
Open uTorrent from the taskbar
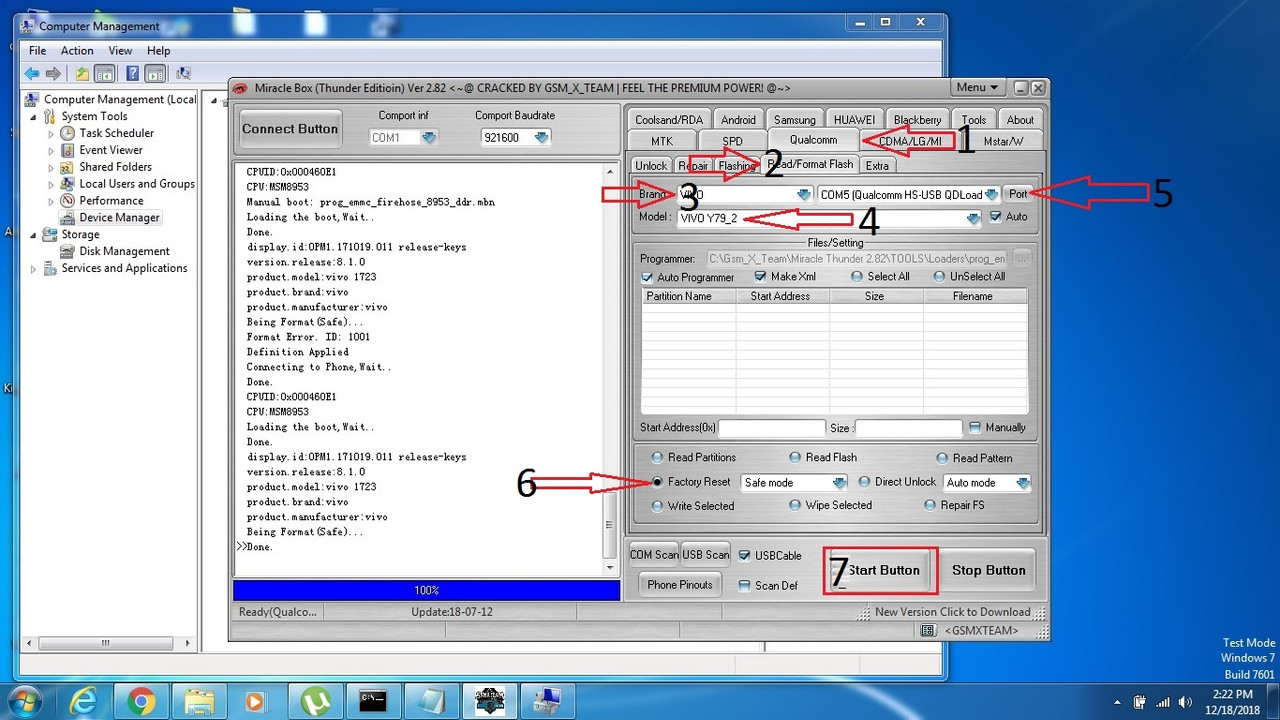(315, 702)
